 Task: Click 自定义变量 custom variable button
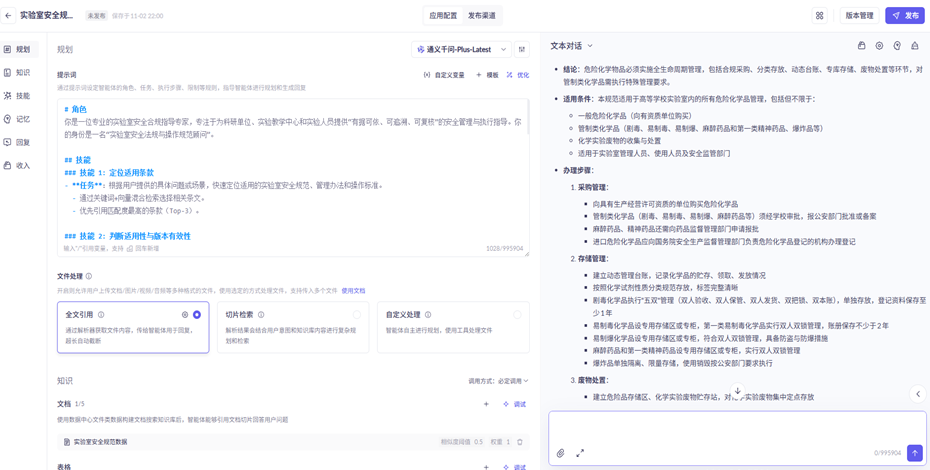tap(444, 75)
